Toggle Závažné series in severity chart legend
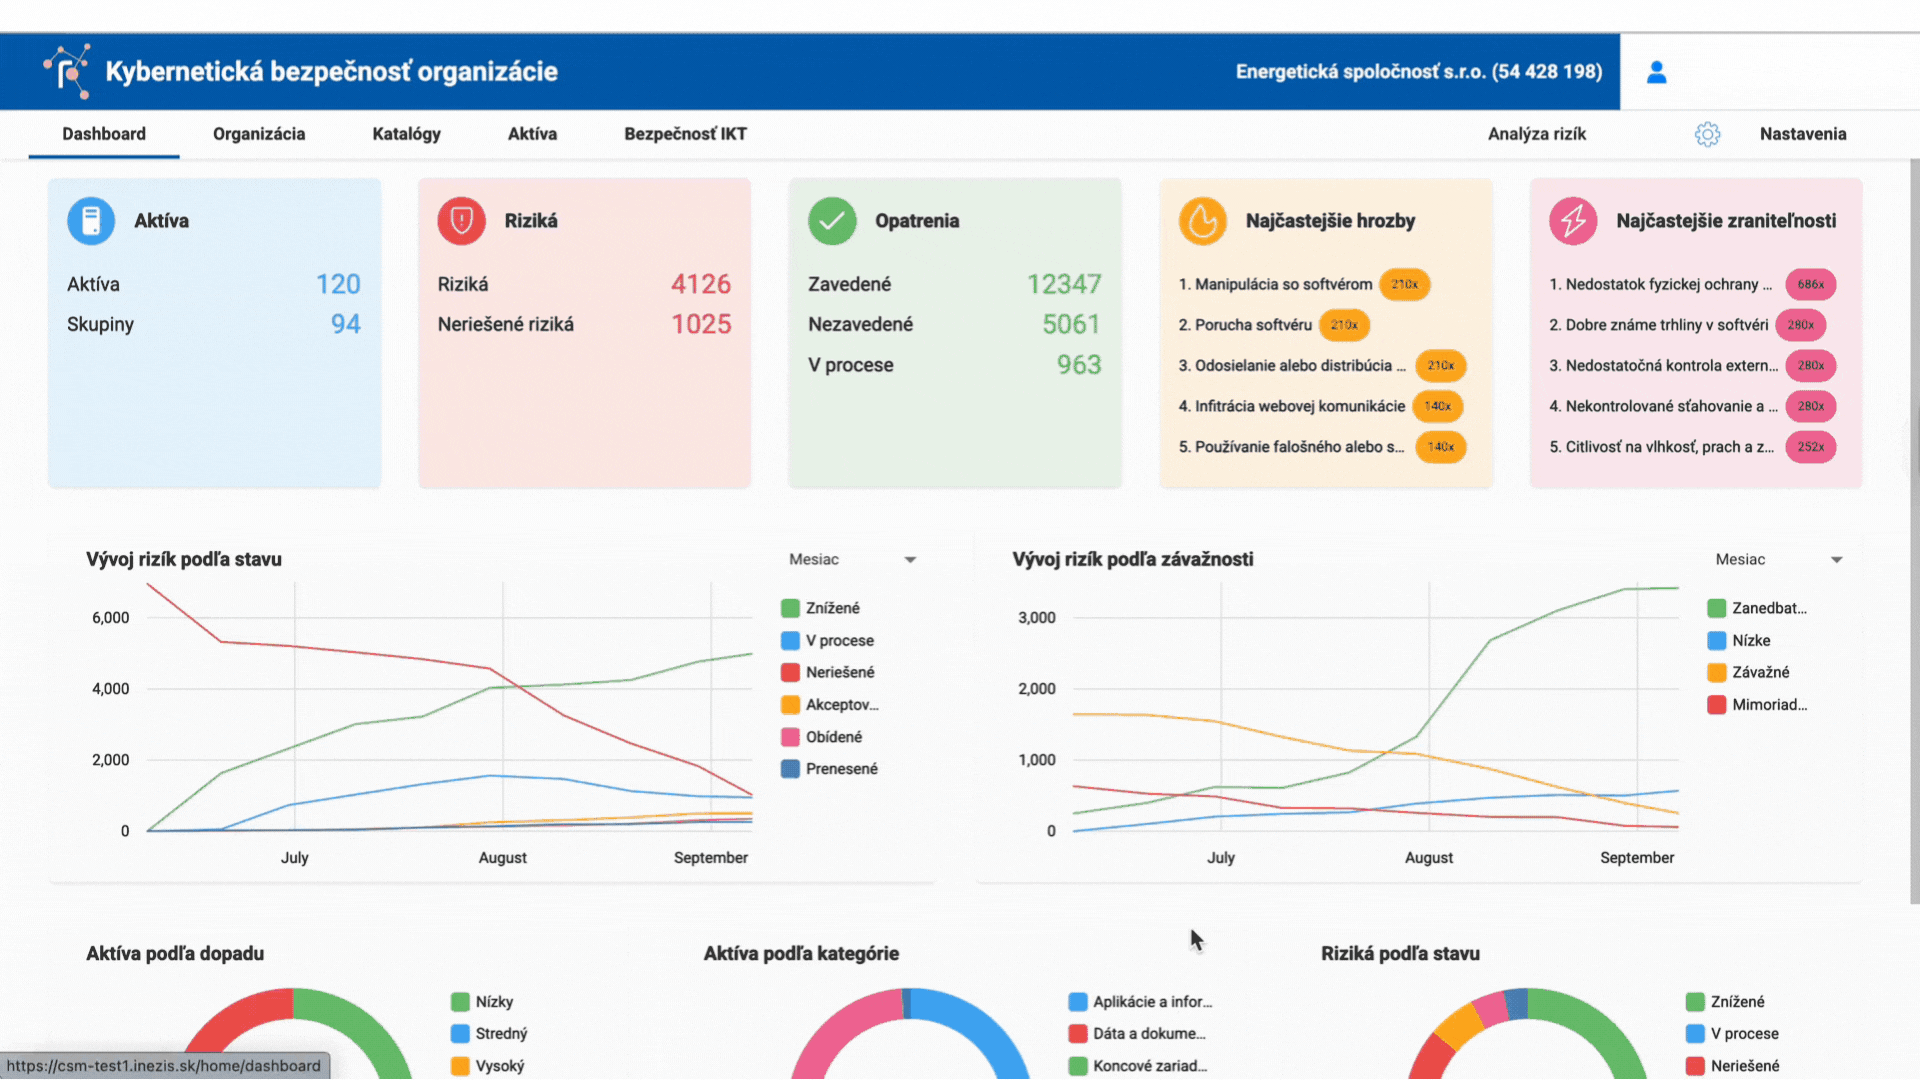The width and height of the screenshot is (1920, 1080). click(x=1760, y=672)
